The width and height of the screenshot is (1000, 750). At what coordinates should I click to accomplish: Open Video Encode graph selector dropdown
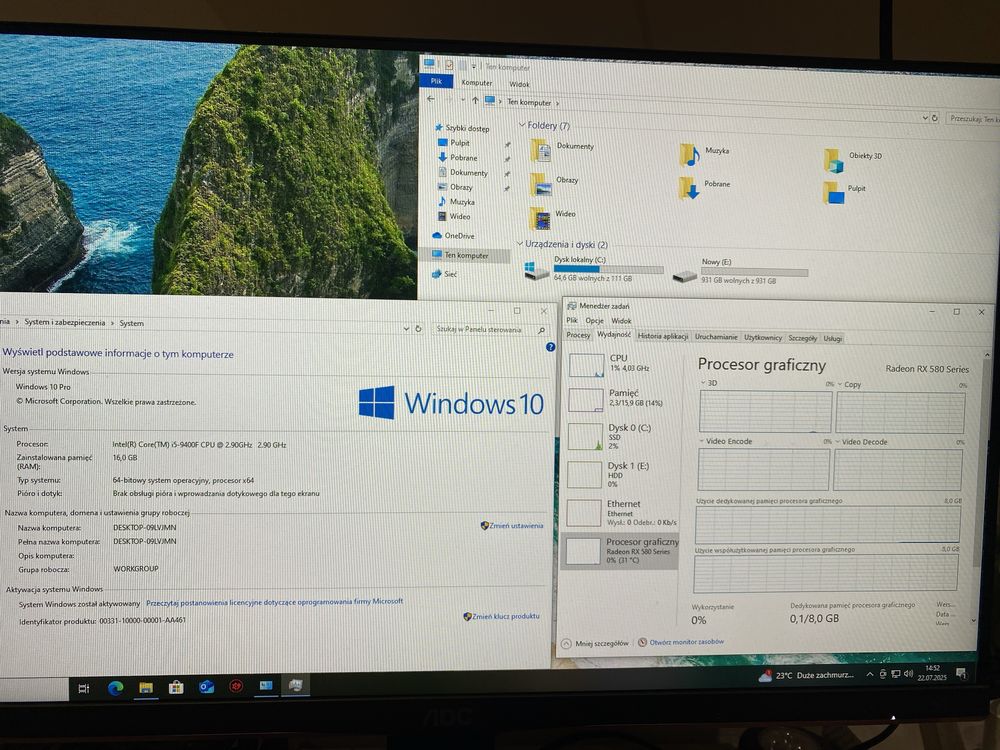(702, 441)
